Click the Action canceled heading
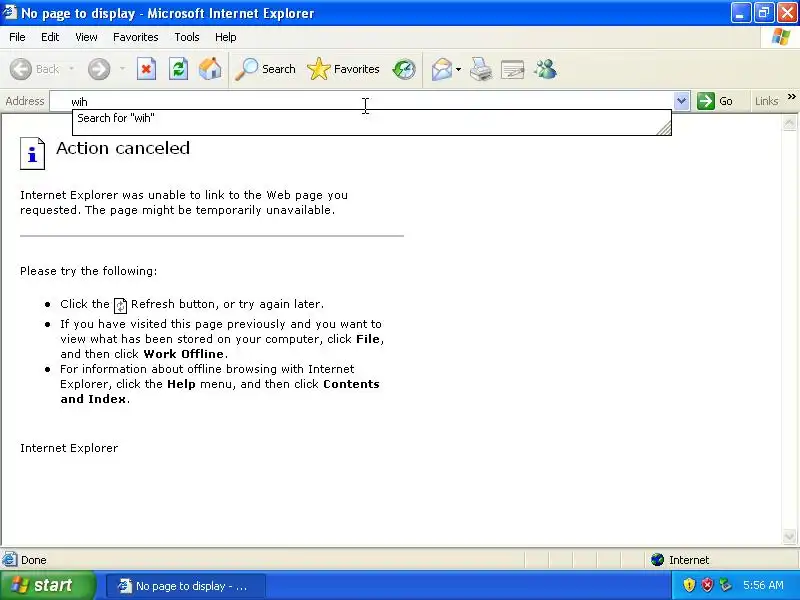 click(x=123, y=148)
